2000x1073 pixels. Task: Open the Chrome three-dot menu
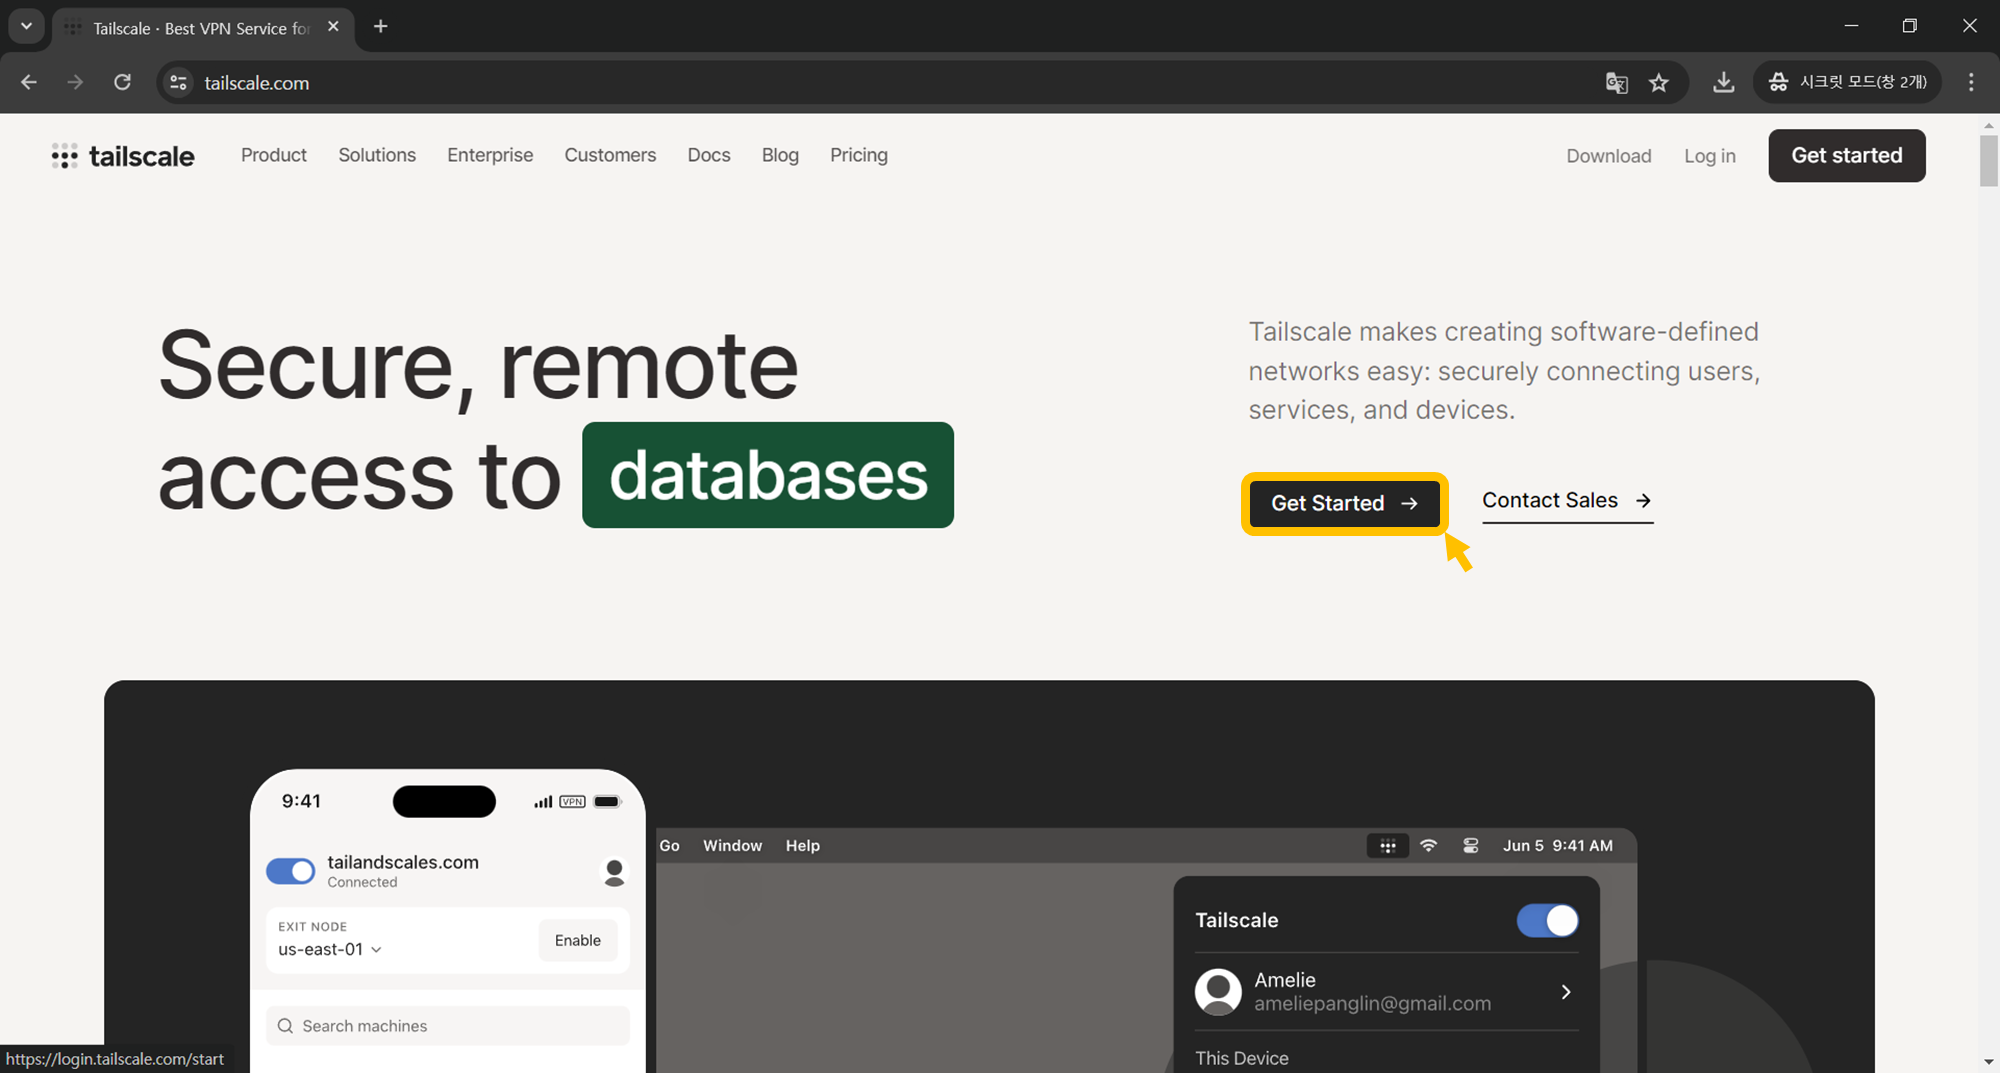pyautogui.click(x=1971, y=82)
